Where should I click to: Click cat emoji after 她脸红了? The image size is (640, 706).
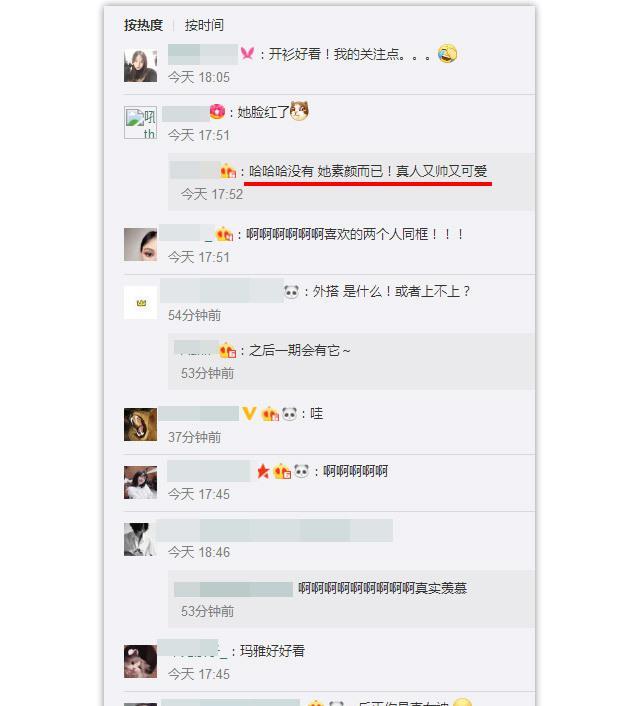click(x=300, y=111)
